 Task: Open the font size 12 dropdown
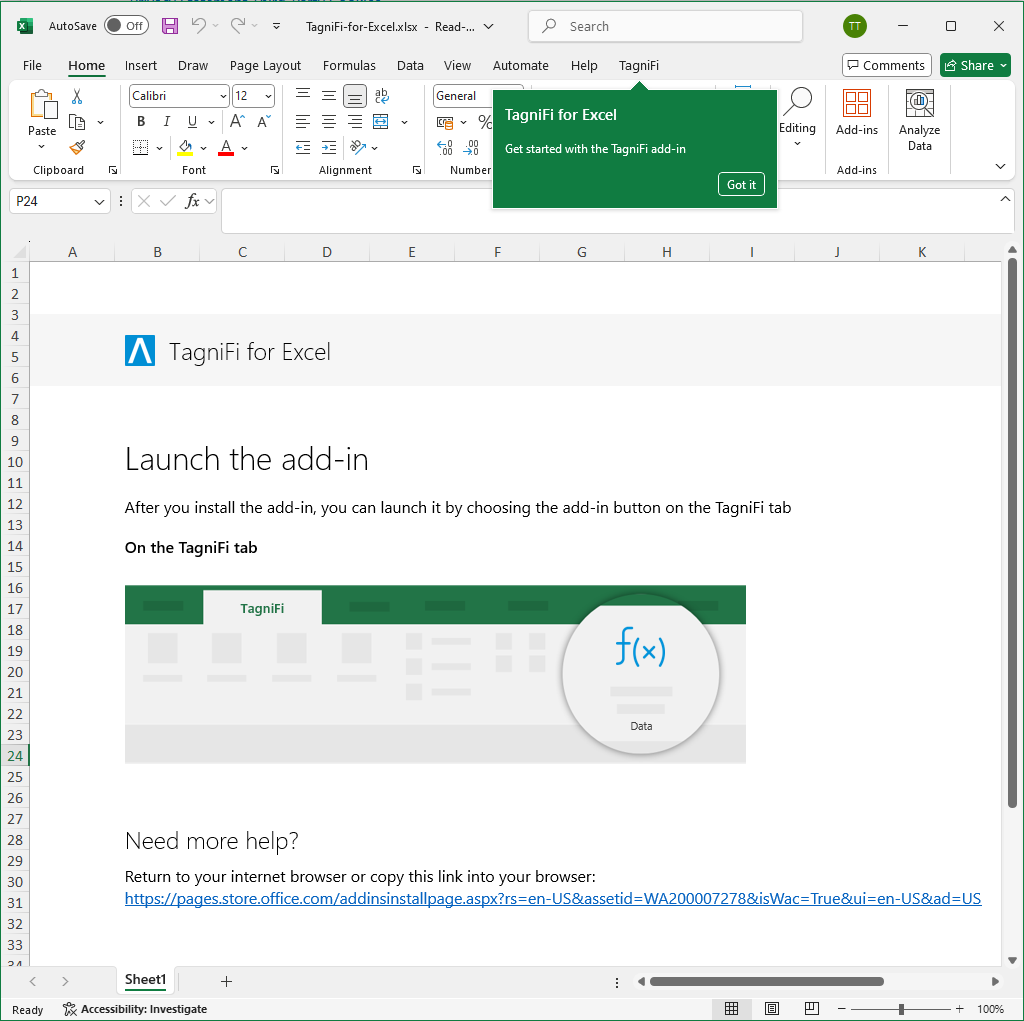(268, 96)
